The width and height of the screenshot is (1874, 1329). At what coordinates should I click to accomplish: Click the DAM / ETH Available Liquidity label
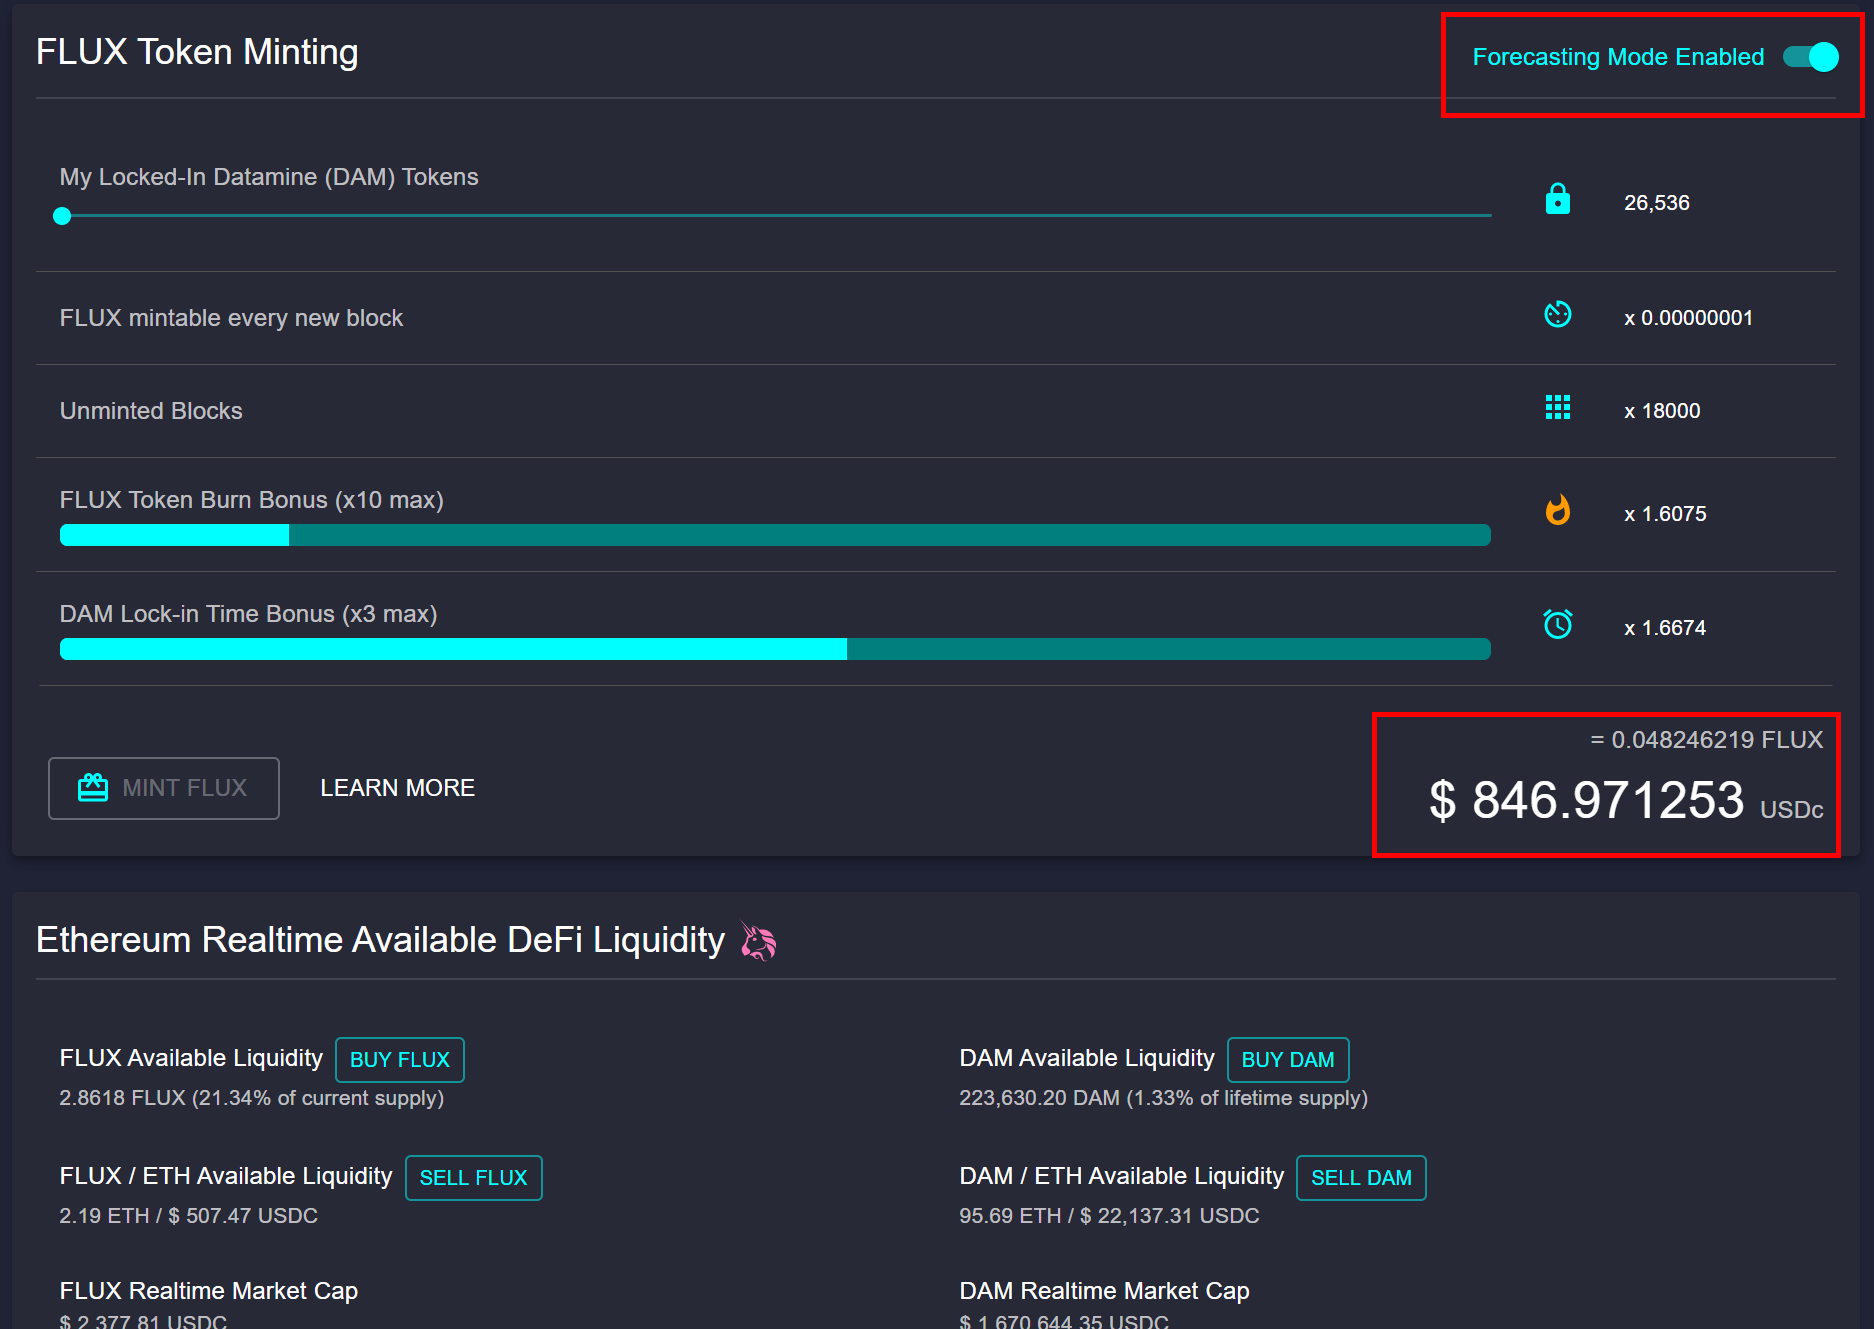pyautogui.click(x=1121, y=1176)
